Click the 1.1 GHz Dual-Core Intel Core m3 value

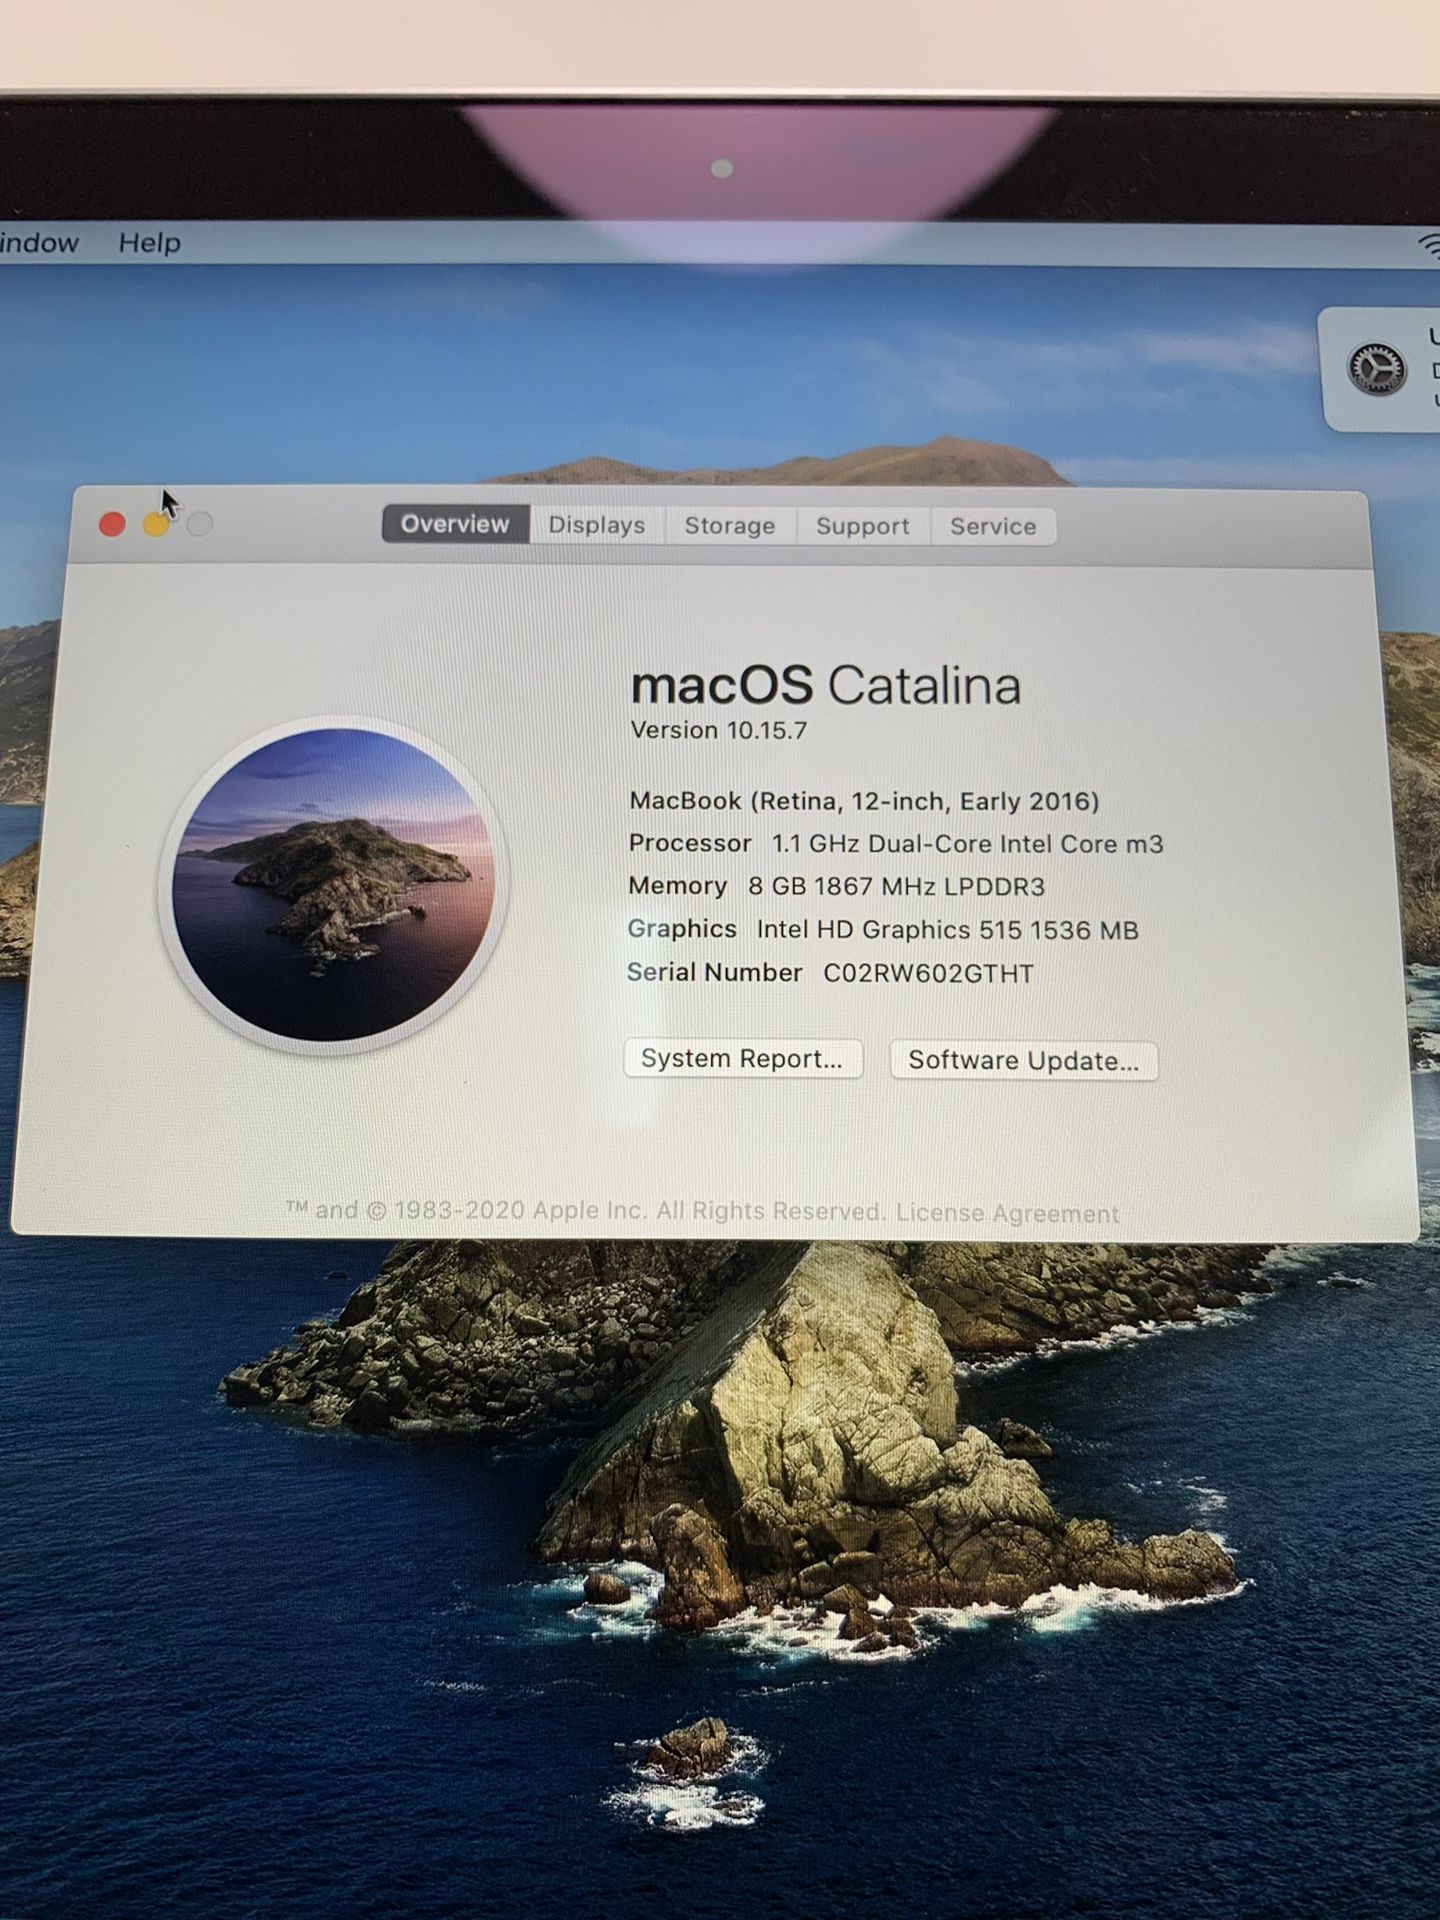coord(967,844)
